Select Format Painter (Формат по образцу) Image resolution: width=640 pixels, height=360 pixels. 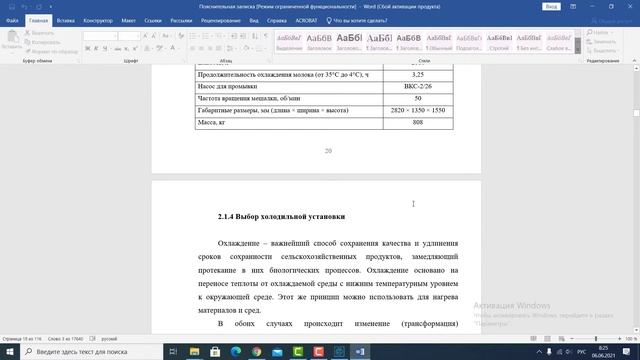pyautogui.click(x=51, y=51)
